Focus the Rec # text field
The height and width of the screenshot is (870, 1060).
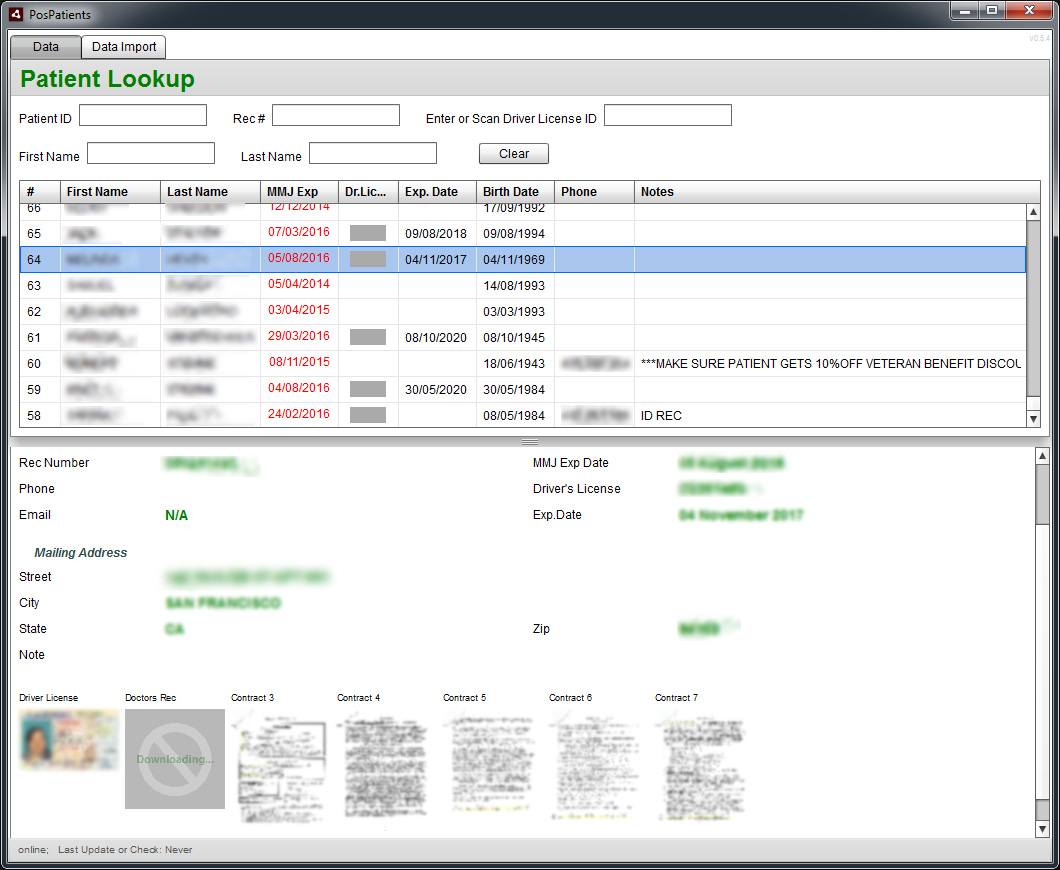click(x=335, y=116)
